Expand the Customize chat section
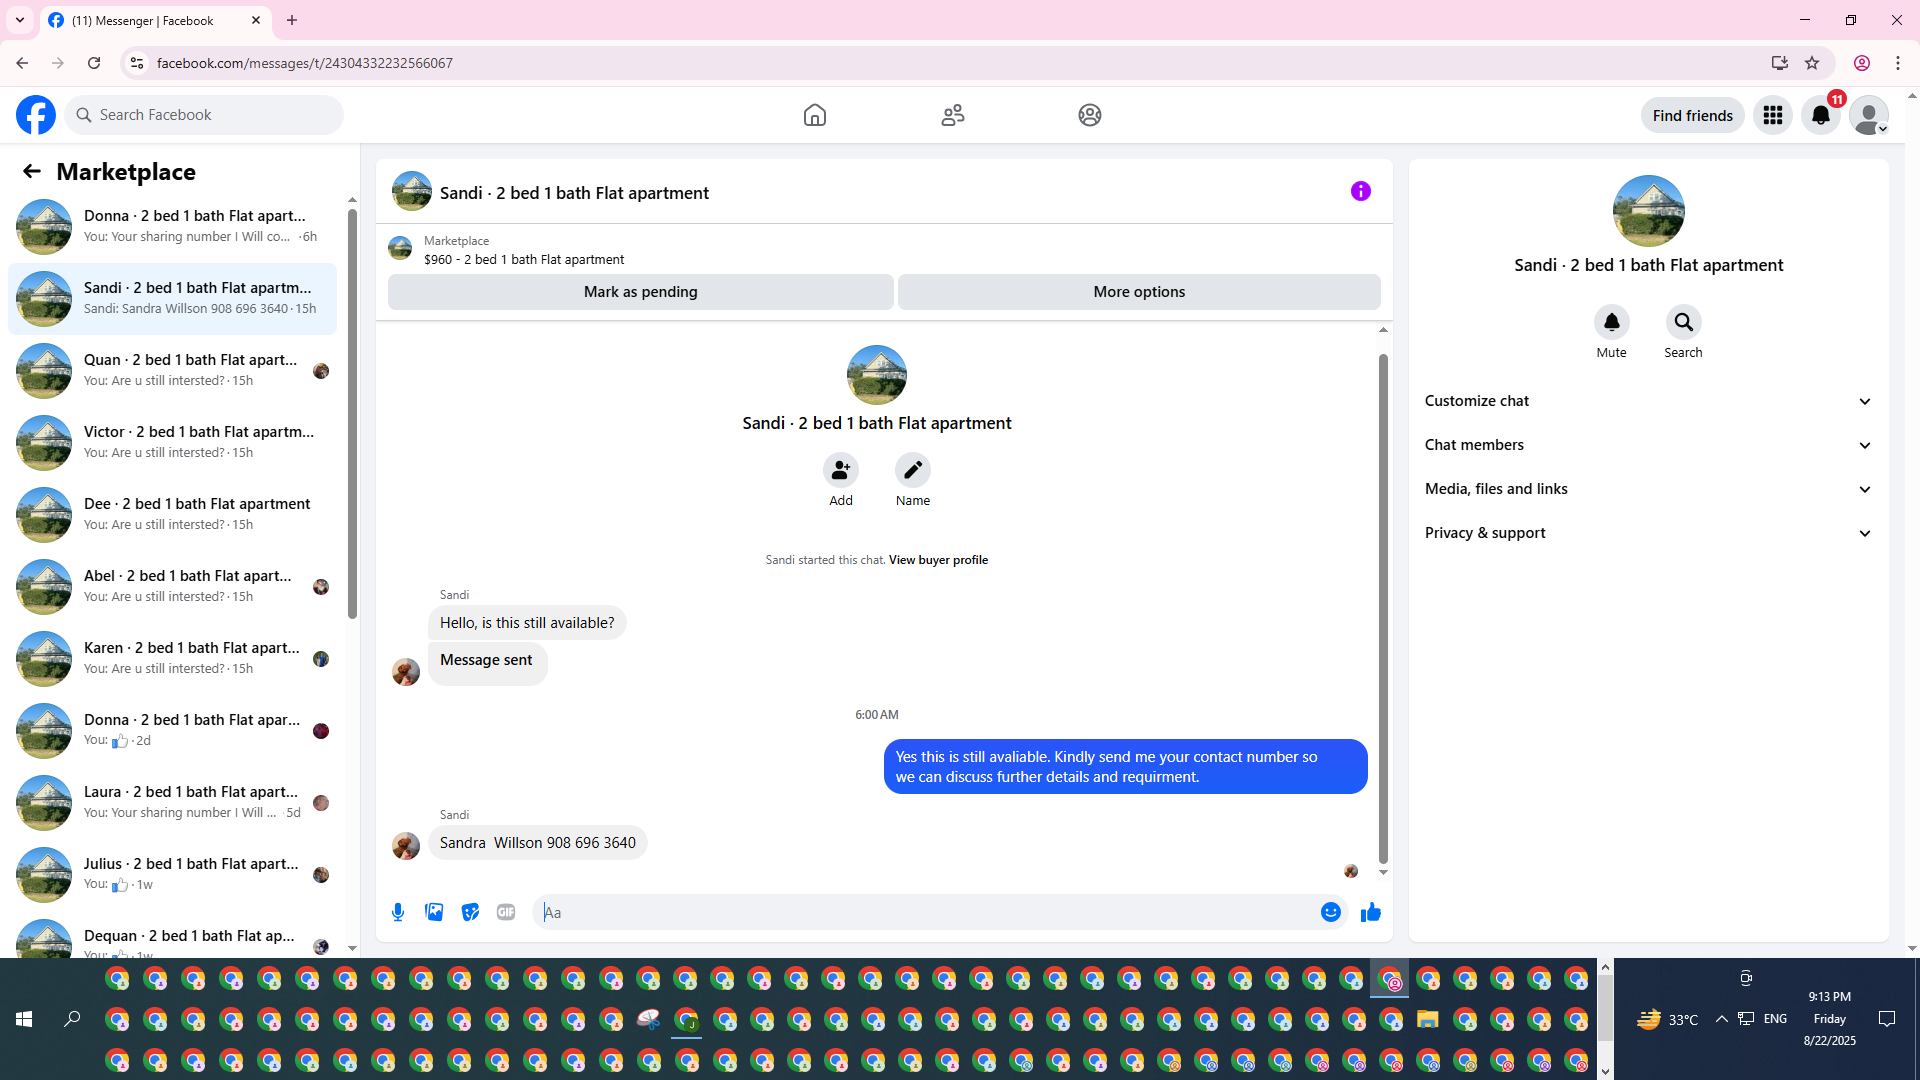Screen dimensions: 1920x1080 [1647, 401]
